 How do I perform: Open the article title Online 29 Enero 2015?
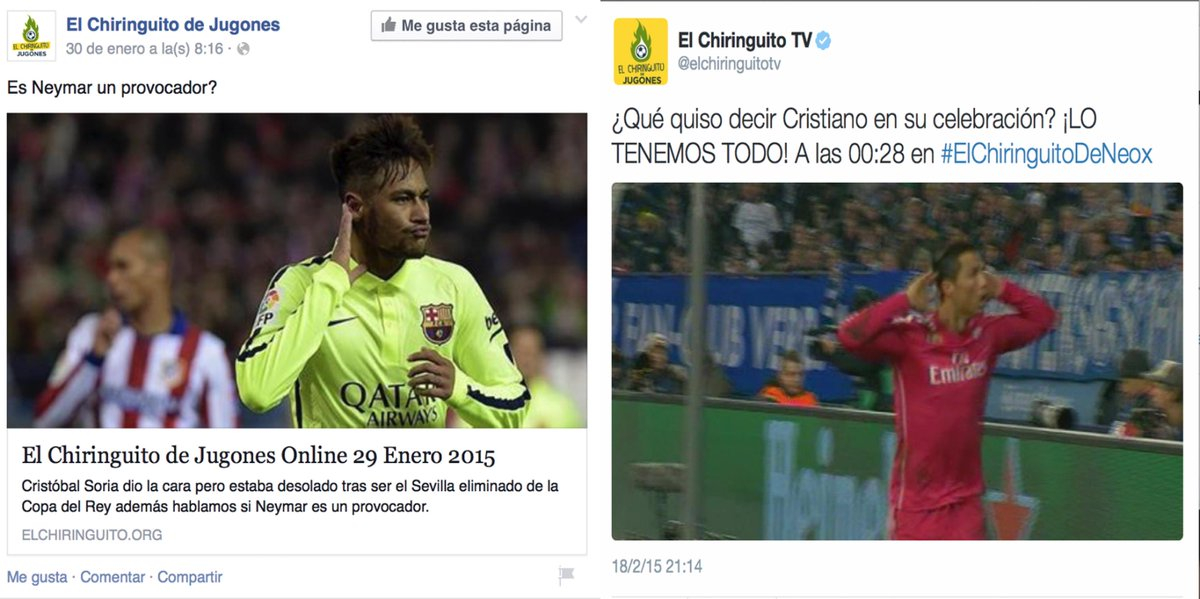pos(259,457)
